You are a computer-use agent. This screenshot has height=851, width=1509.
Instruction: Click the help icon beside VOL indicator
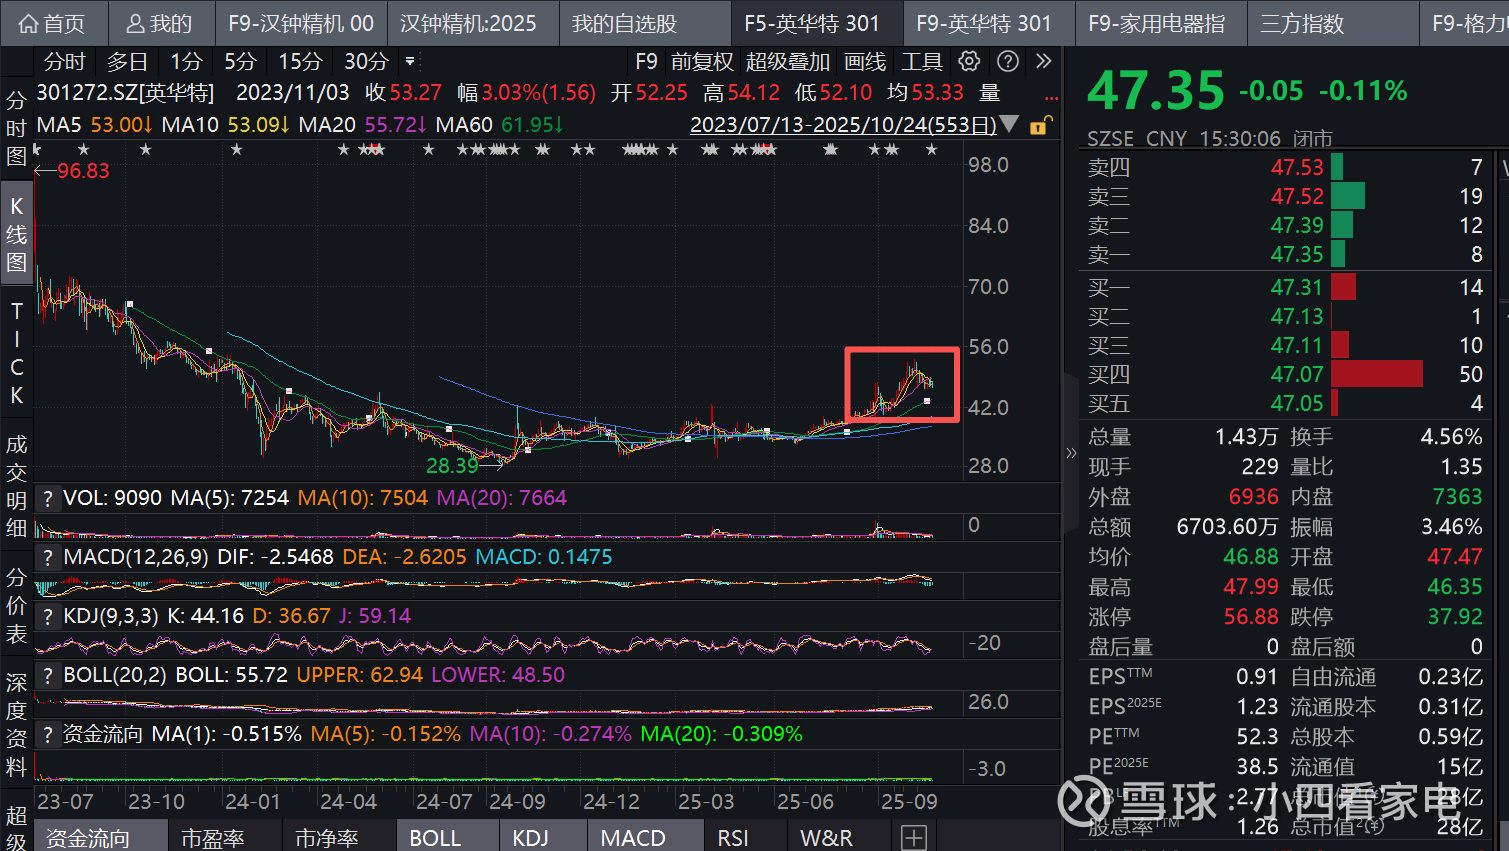47,498
